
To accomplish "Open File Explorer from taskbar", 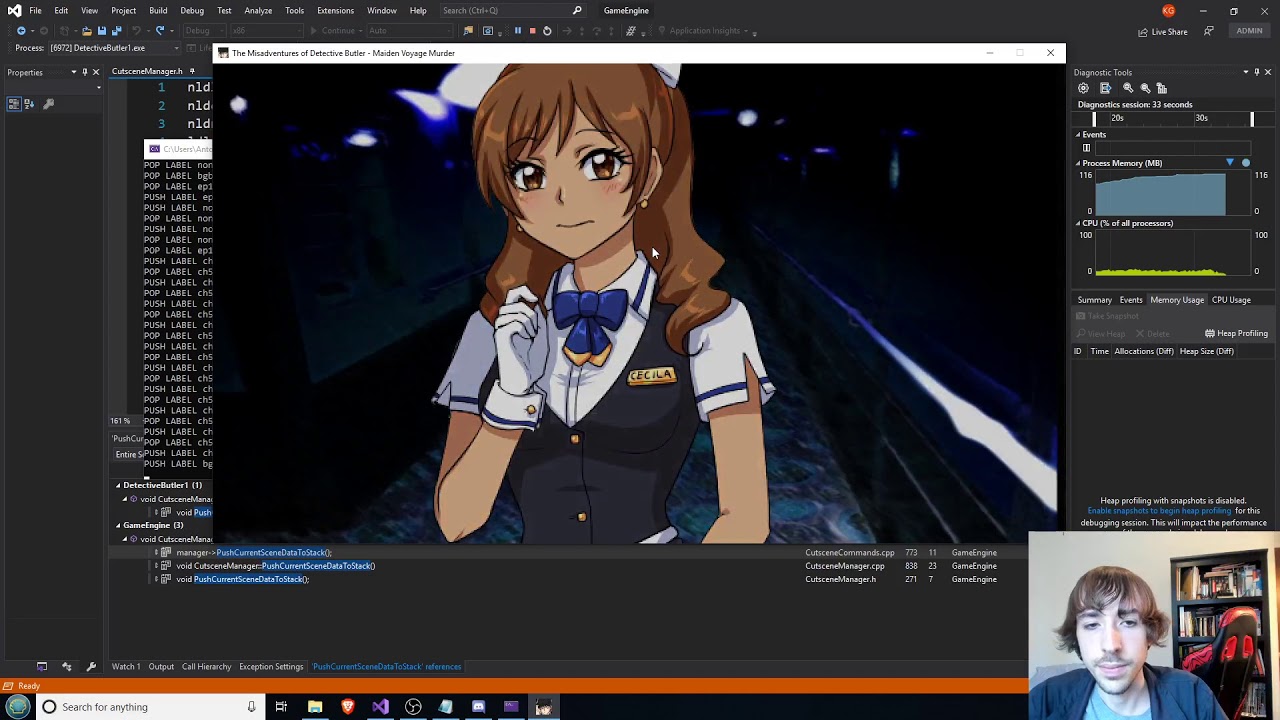I will click(315, 707).
